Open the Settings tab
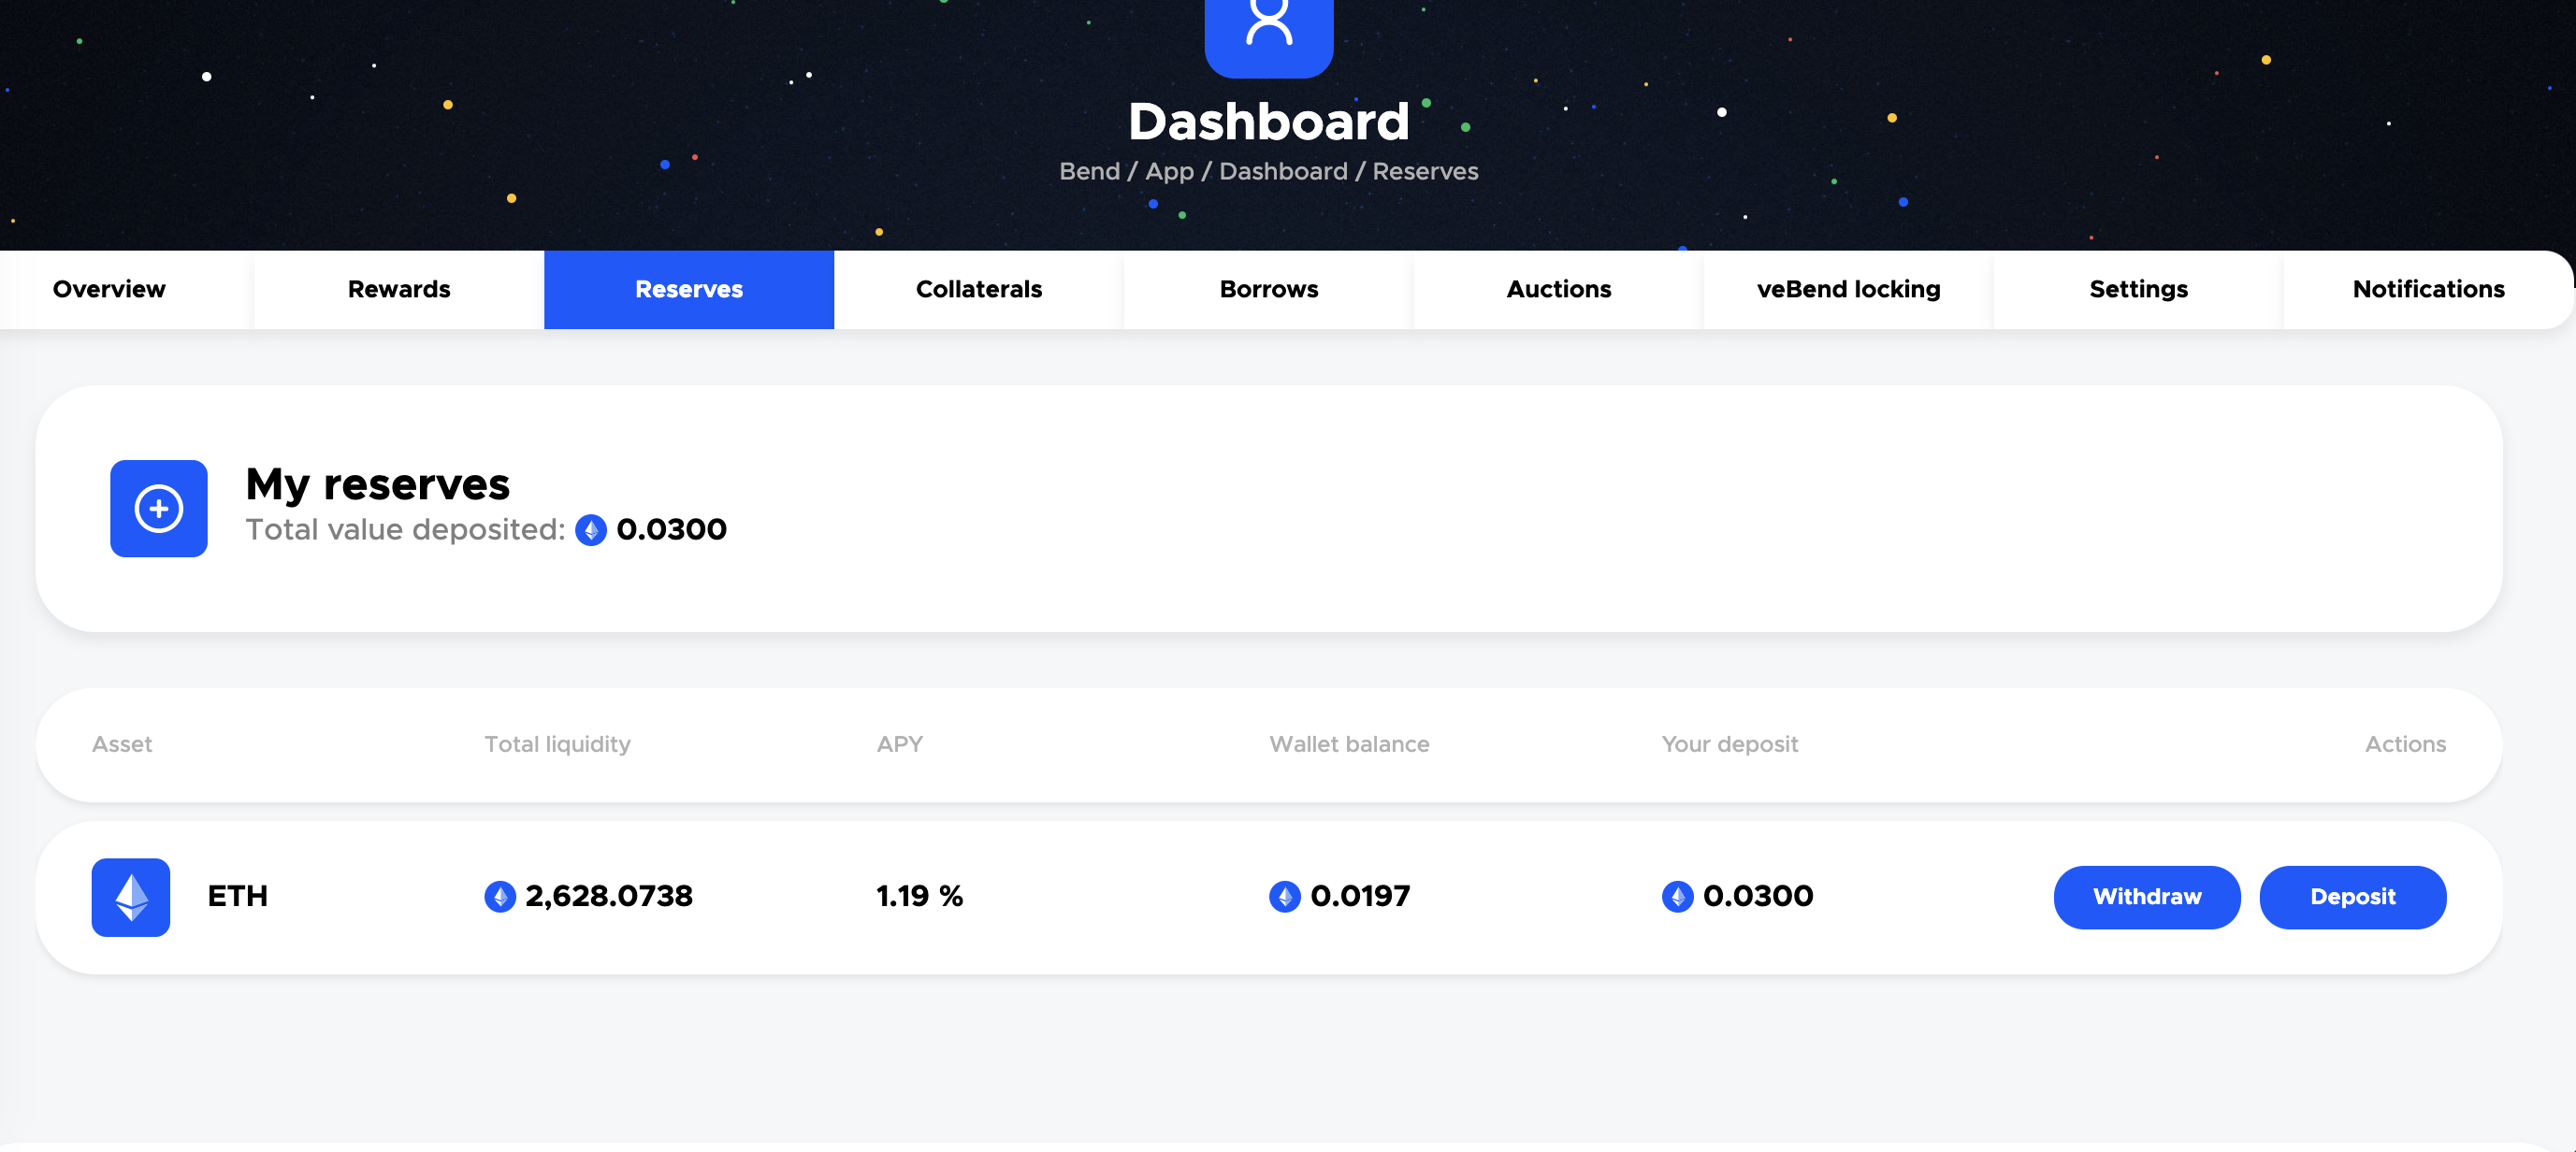The image size is (2576, 1152). tap(2138, 289)
